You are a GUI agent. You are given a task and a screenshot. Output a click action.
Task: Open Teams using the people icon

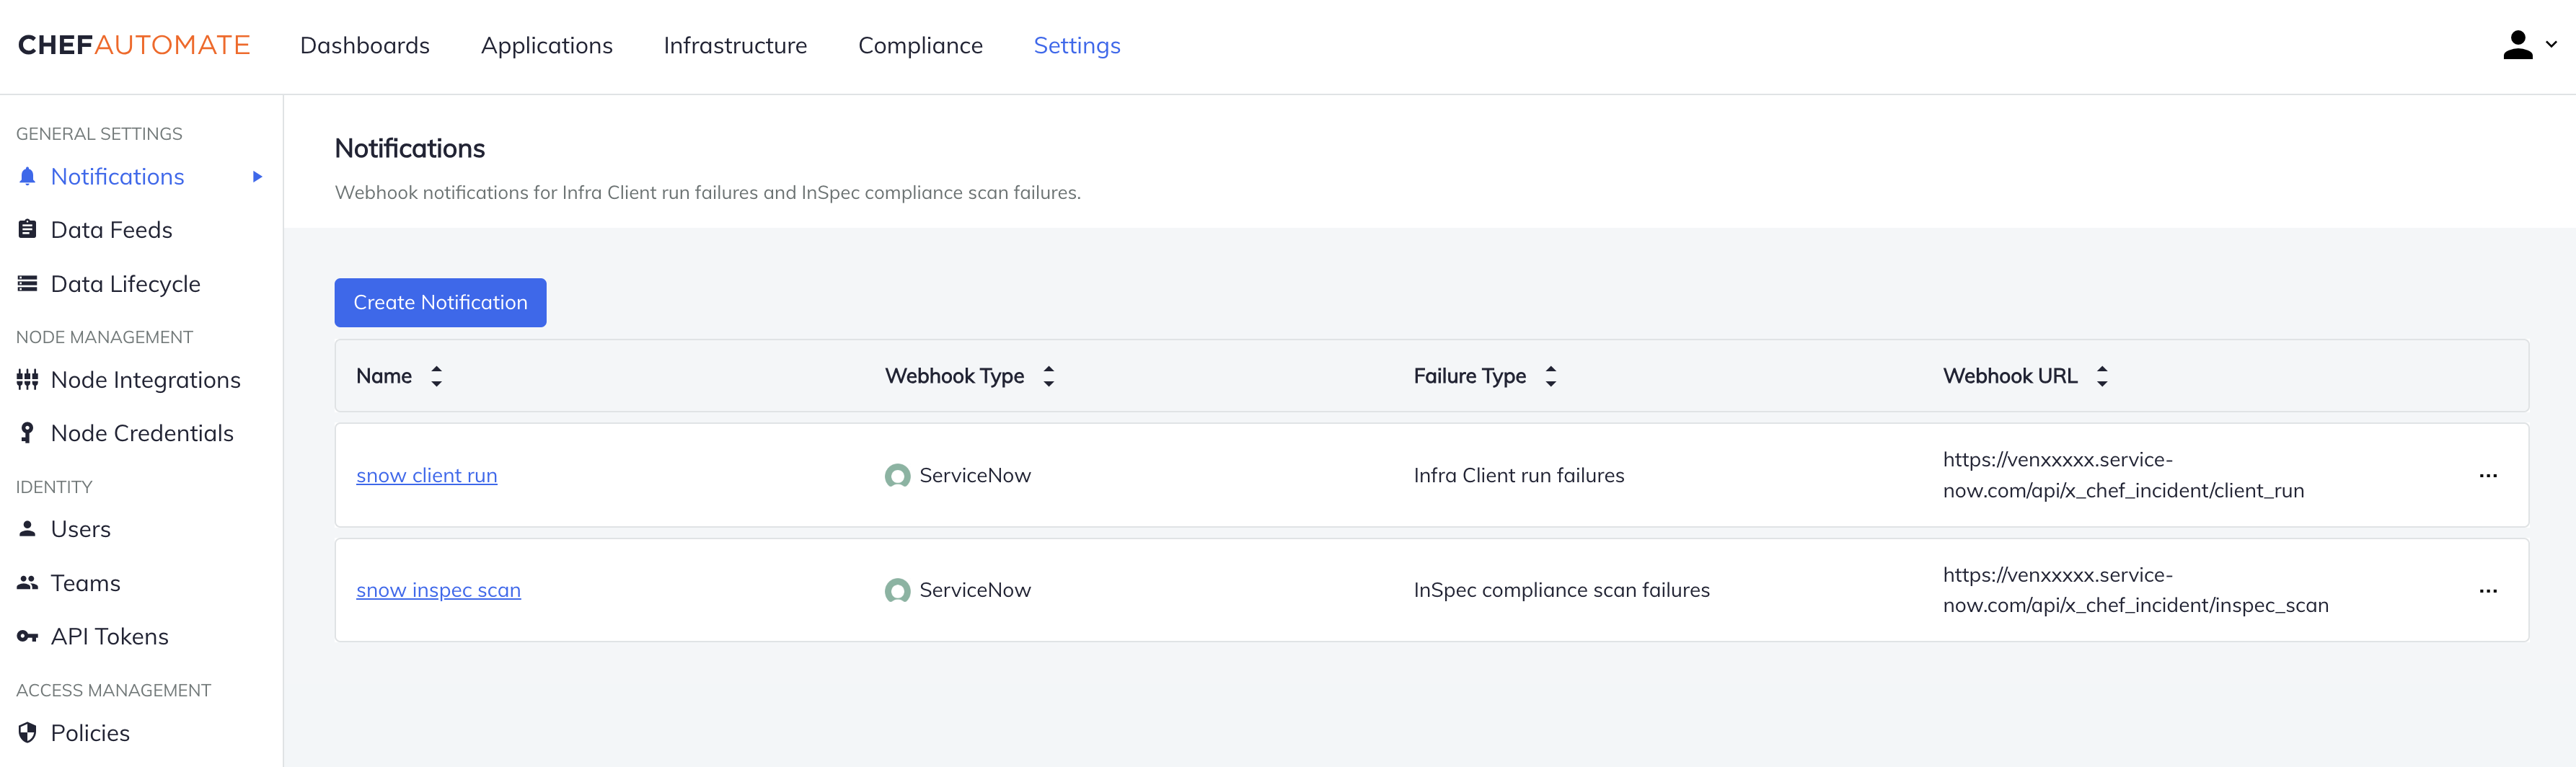[27, 582]
